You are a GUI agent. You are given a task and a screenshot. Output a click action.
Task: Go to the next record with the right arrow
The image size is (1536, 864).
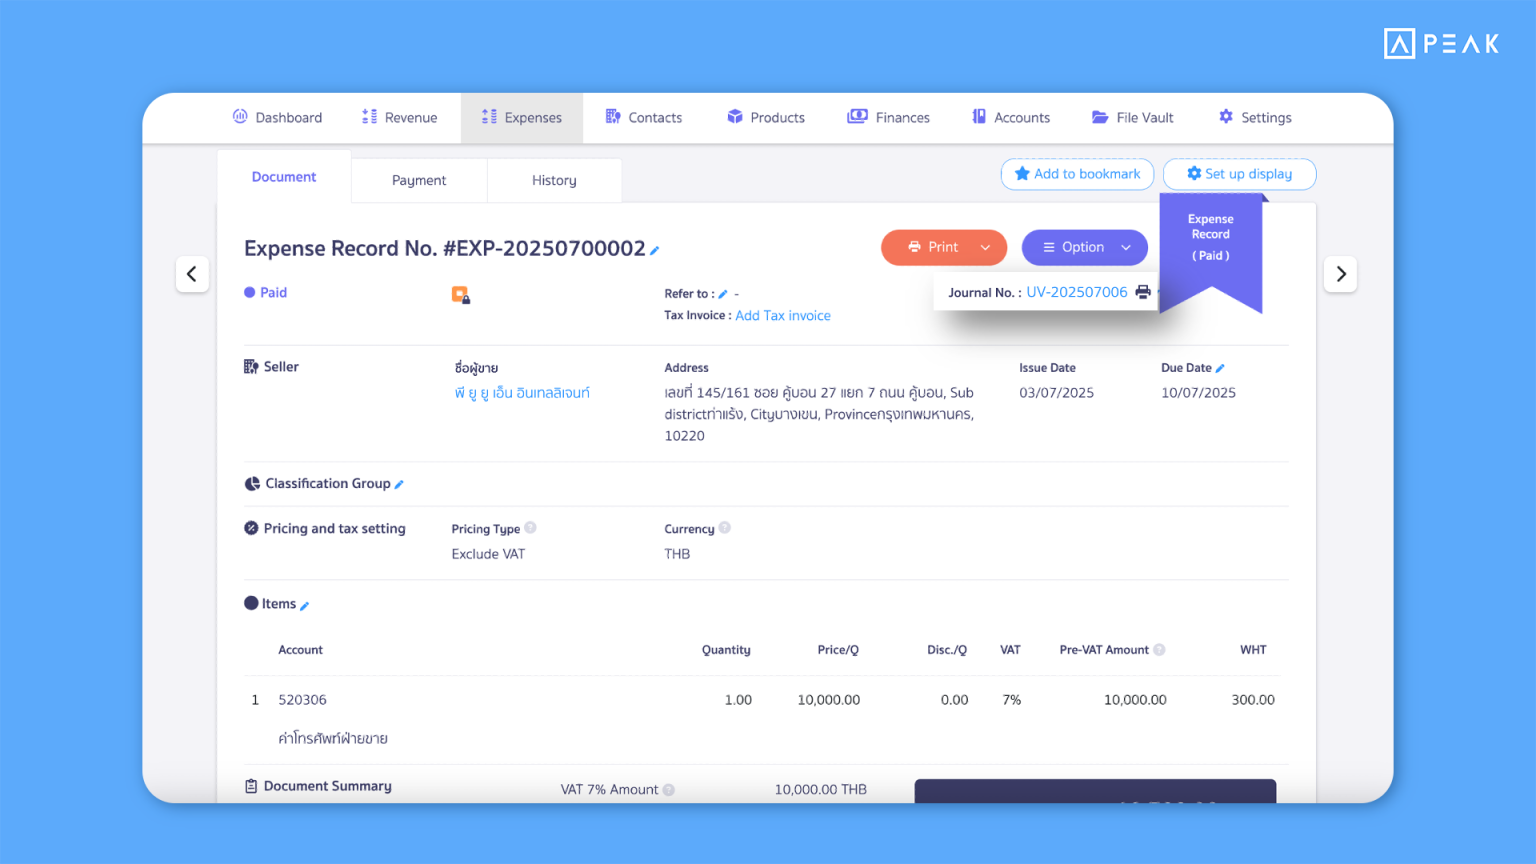(x=1340, y=274)
